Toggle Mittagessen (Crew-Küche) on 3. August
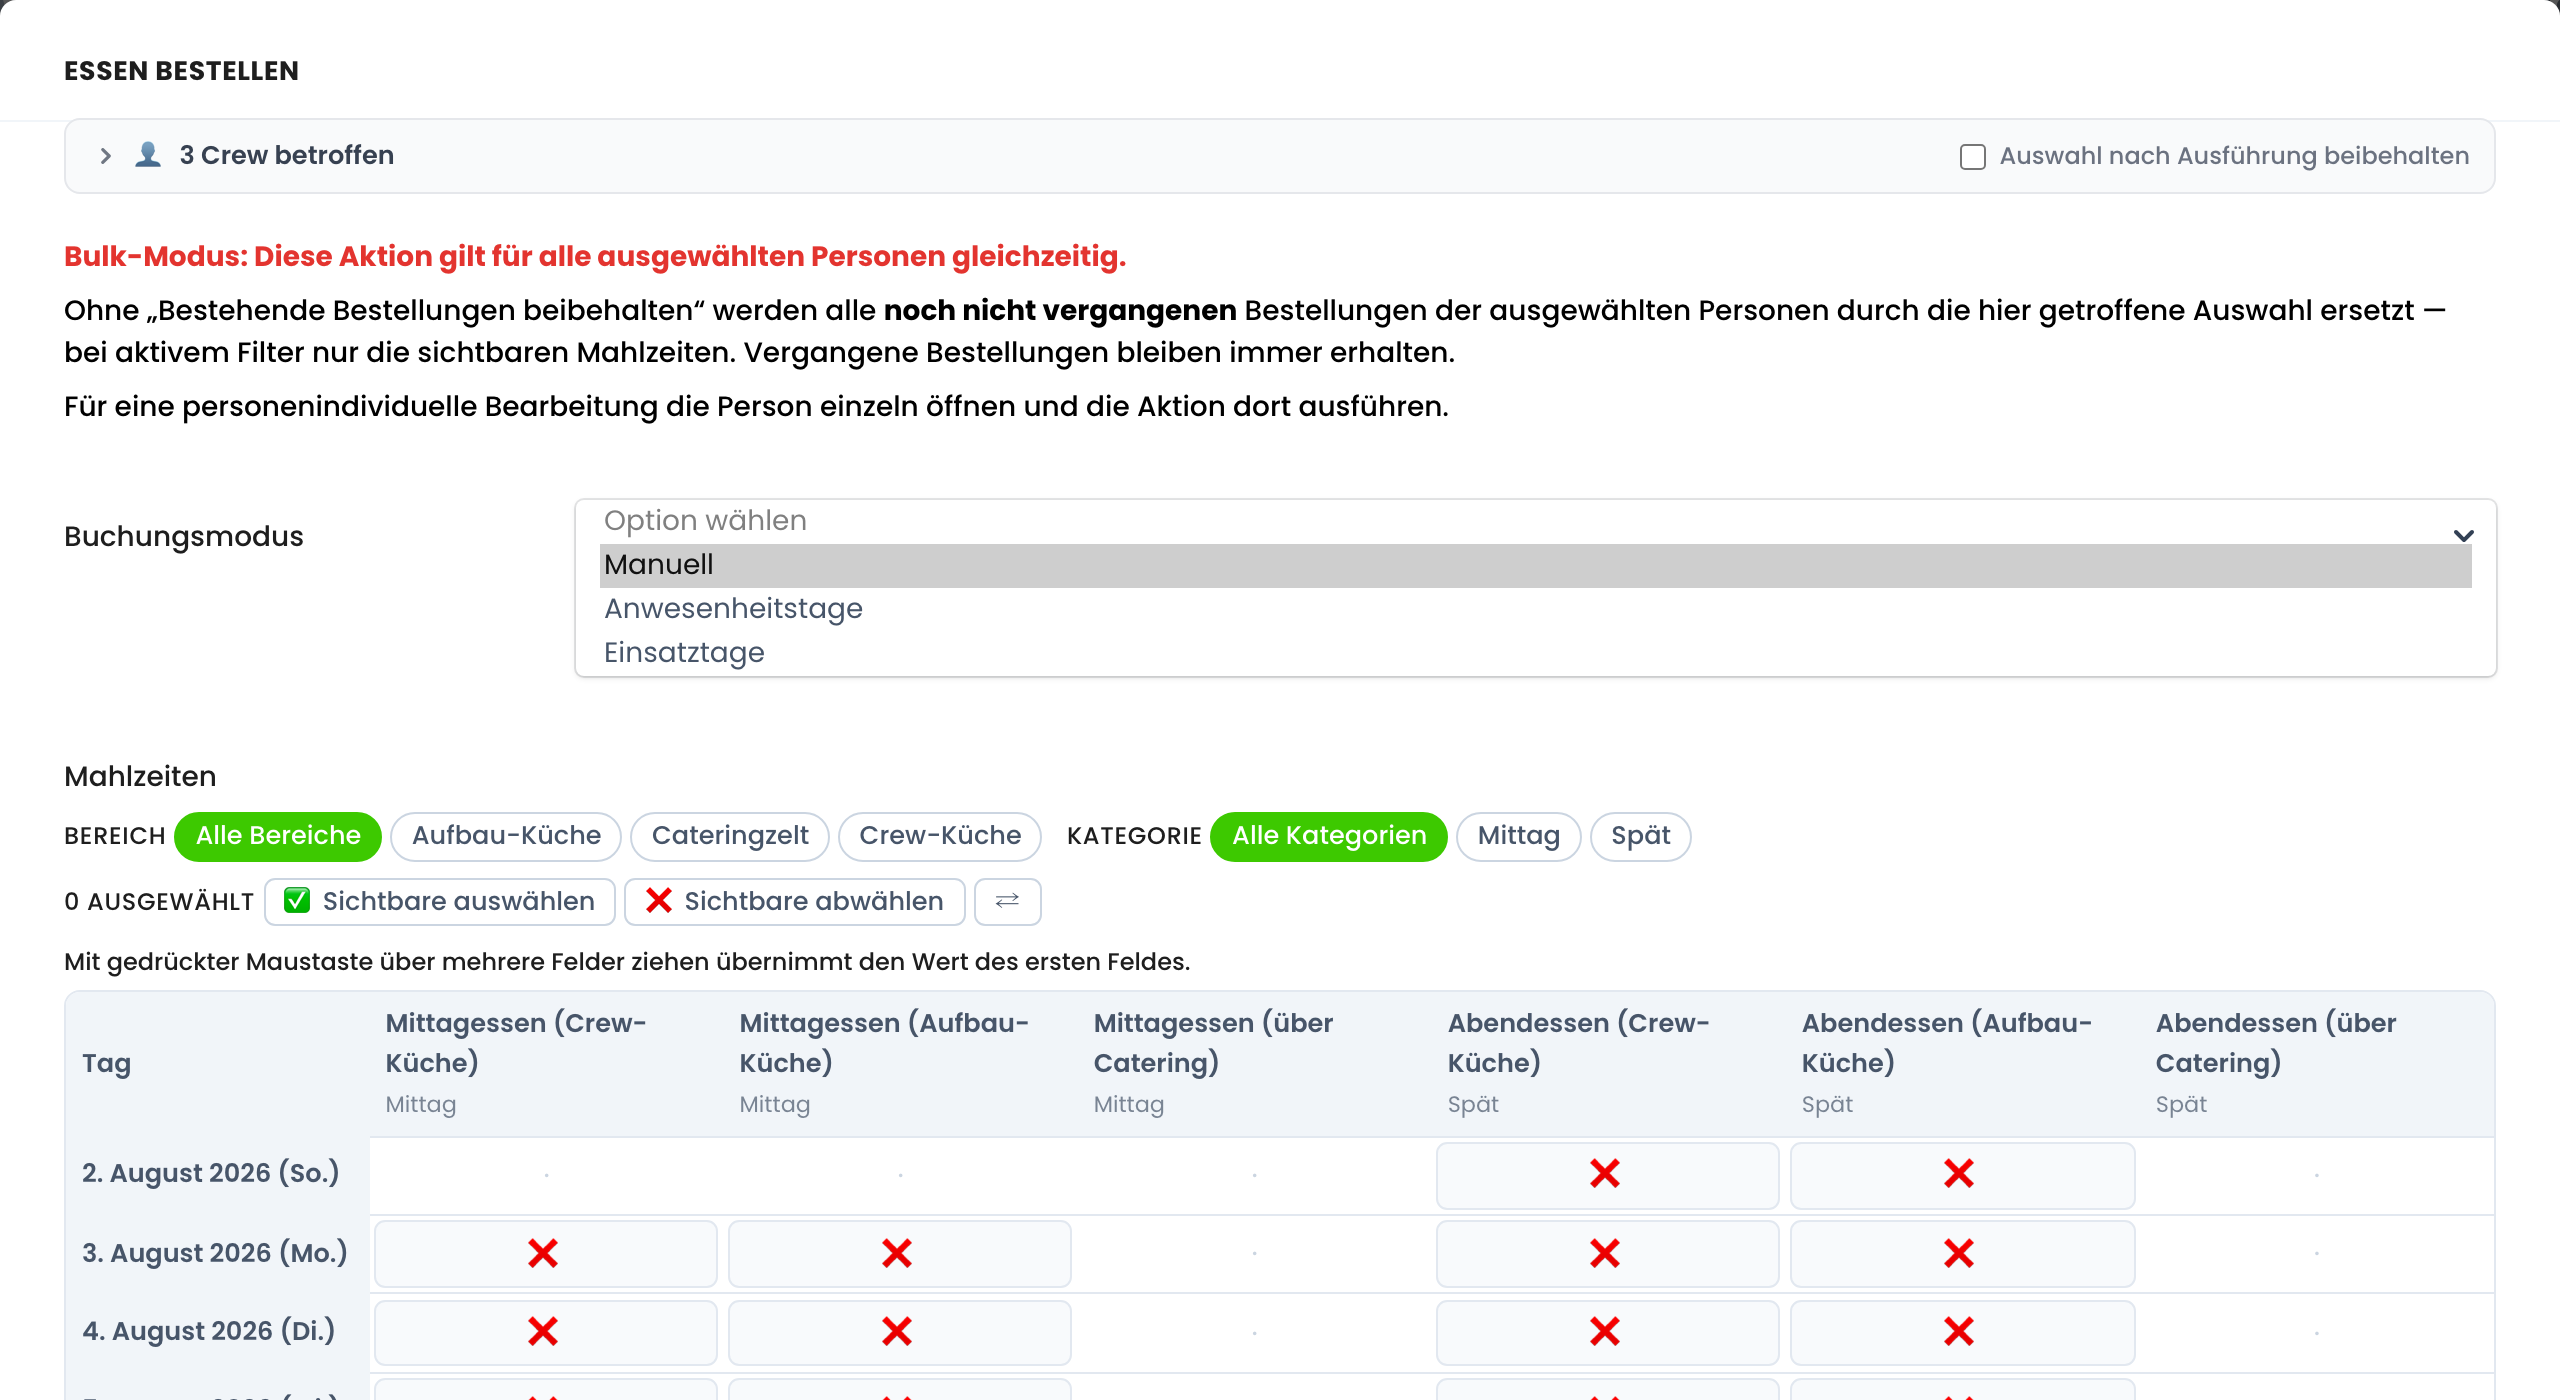The image size is (2560, 1400). pyautogui.click(x=545, y=1254)
